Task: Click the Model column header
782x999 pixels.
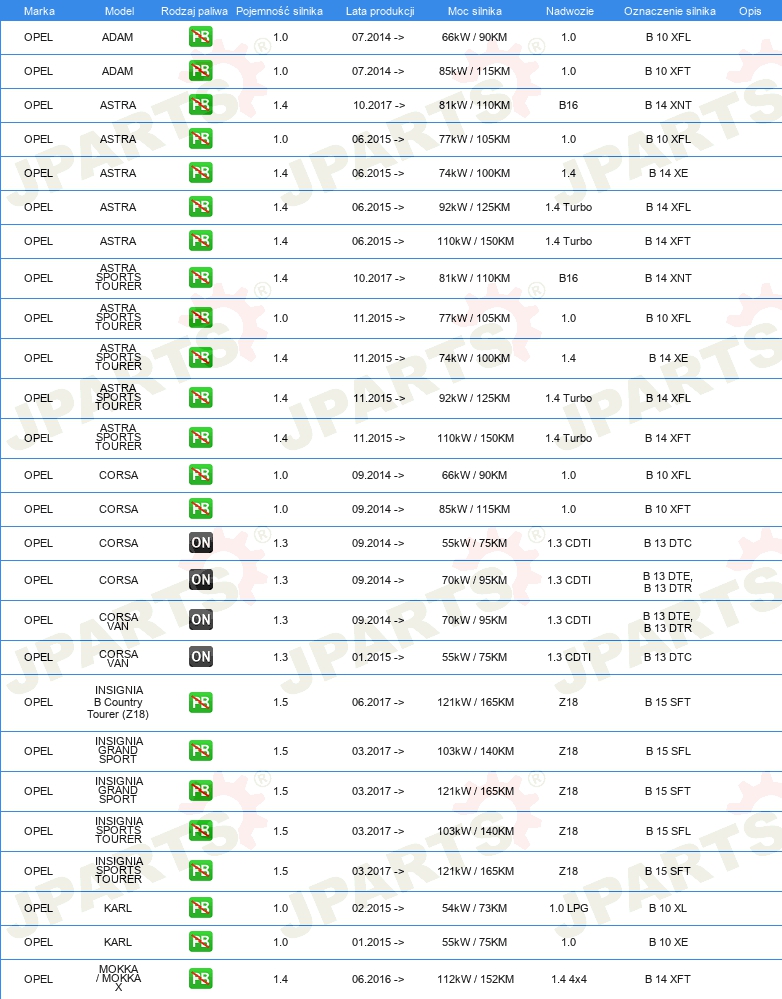Action: (x=119, y=11)
